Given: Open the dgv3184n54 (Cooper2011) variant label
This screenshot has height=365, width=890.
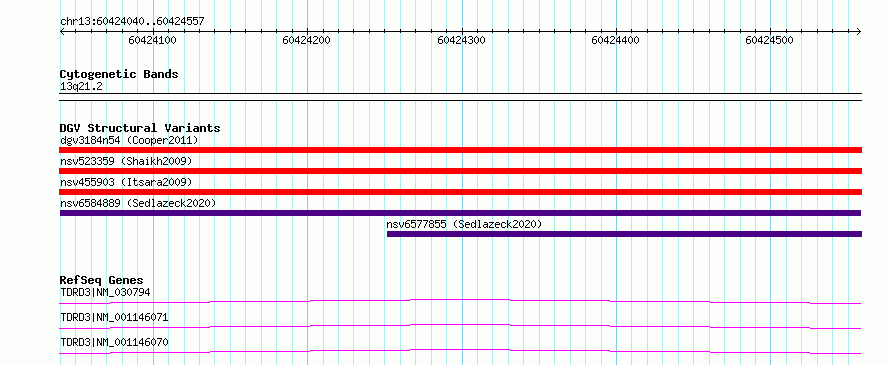Looking at the screenshot, I should (129, 140).
